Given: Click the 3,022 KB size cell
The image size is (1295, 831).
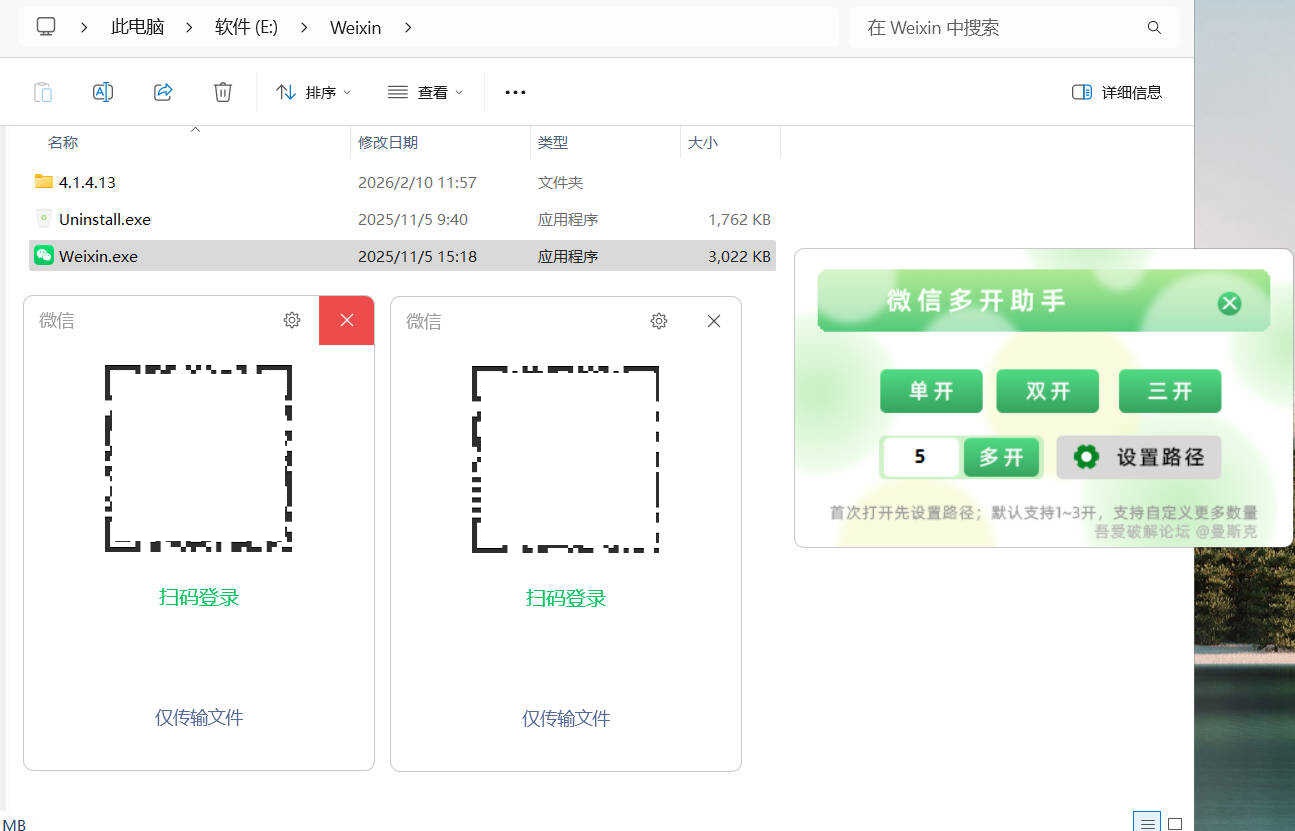Looking at the screenshot, I should pyautogui.click(x=739, y=256).
